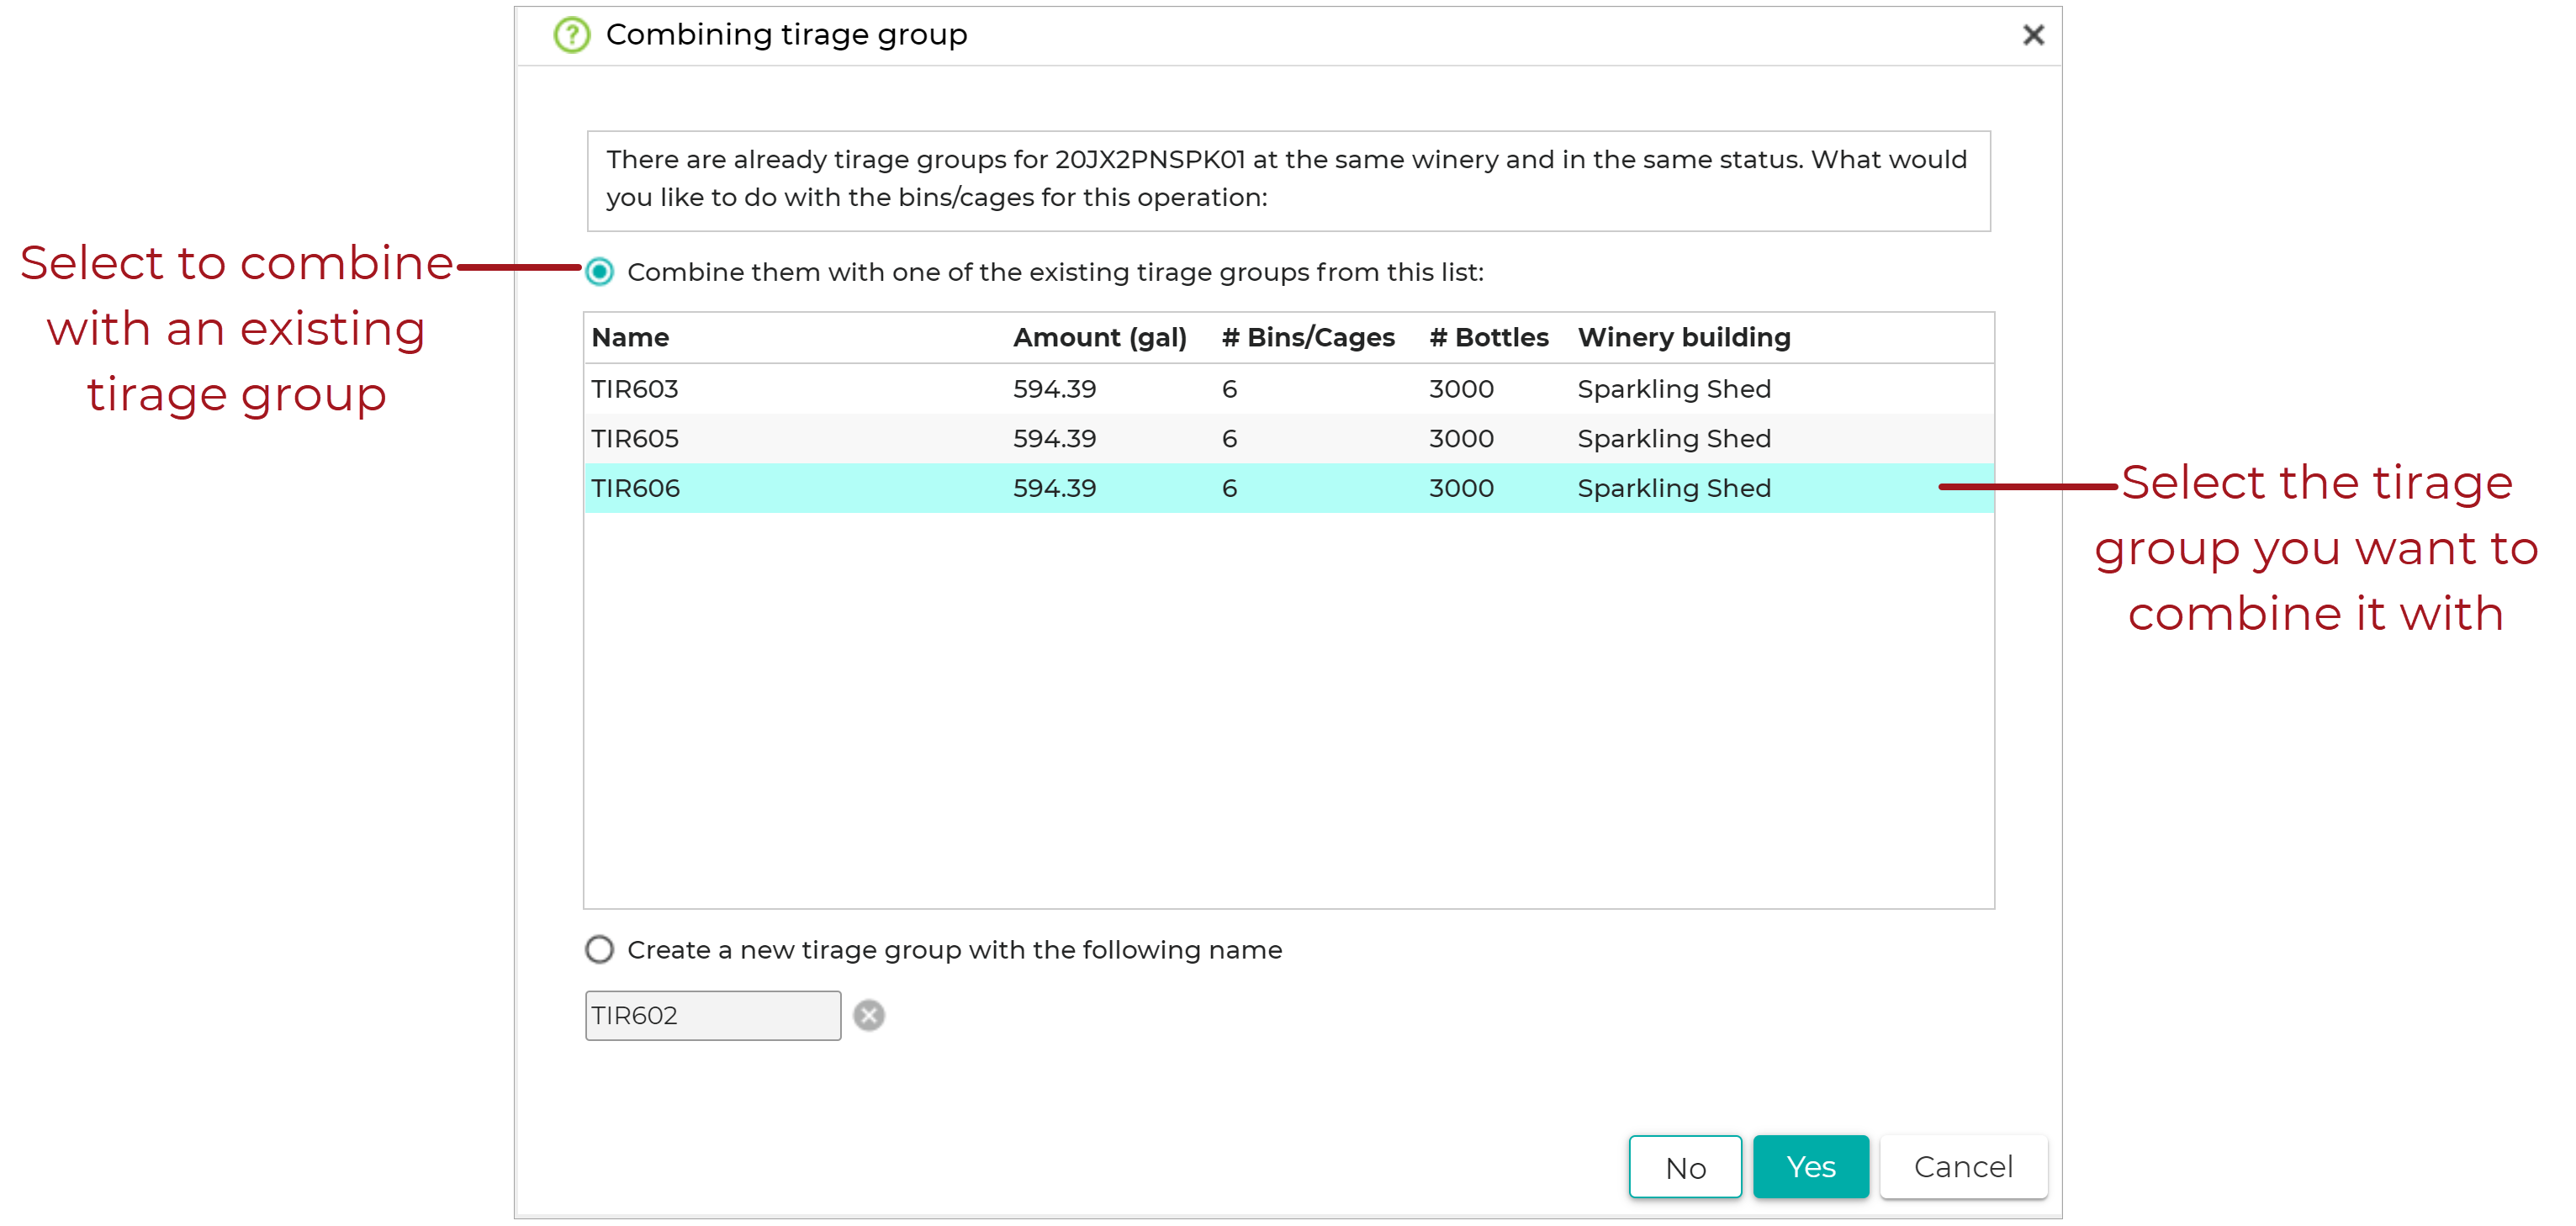The width and height of the screenshot is (2576, 1226).
Task: Select the TIR605 tirage group row
Action: click(x=1289, y=439)
